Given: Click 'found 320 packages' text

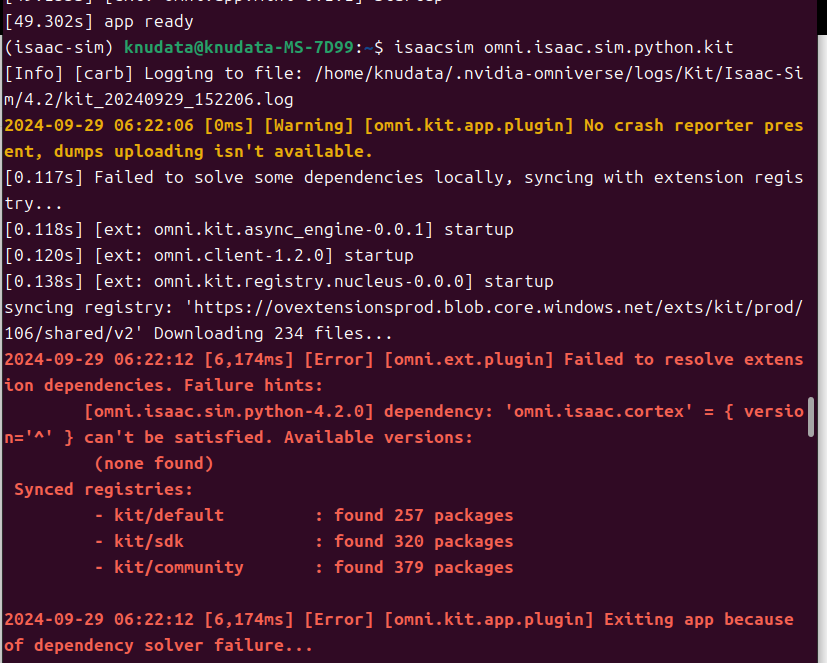Looking at the screenshot, I should coord(424,541).
